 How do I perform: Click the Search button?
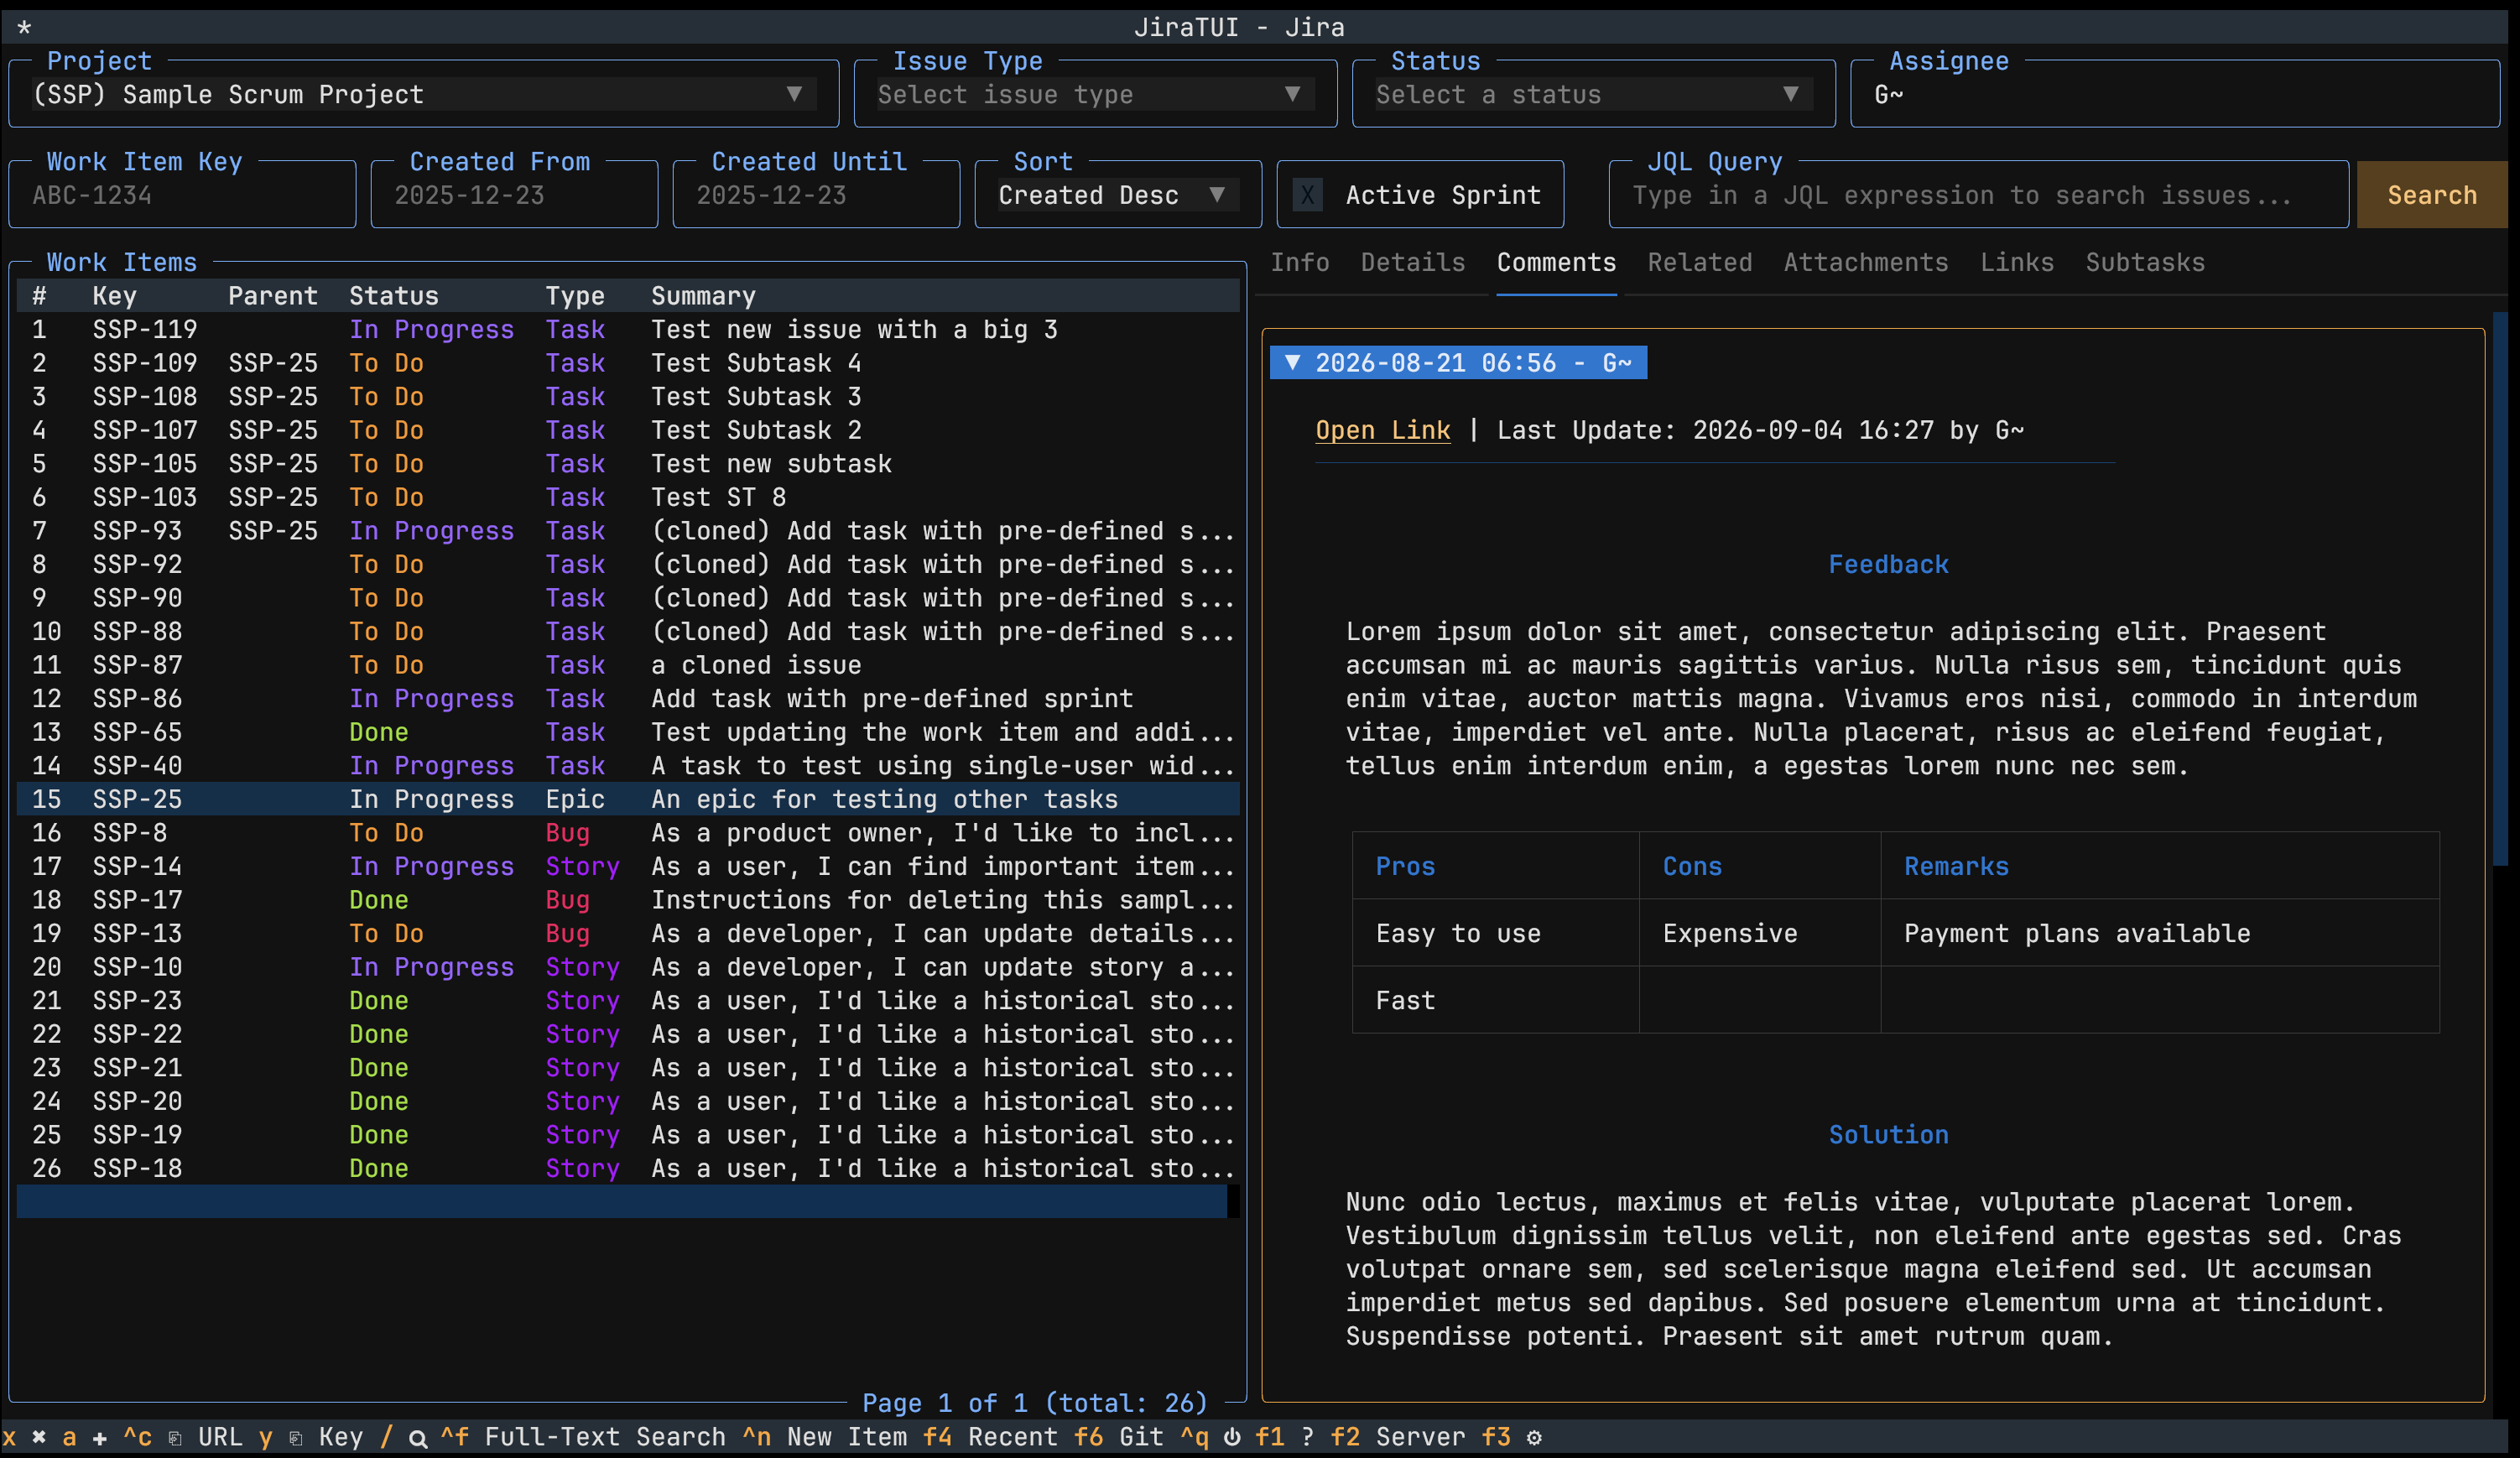pyautogui.click(x=2431, y=195)
